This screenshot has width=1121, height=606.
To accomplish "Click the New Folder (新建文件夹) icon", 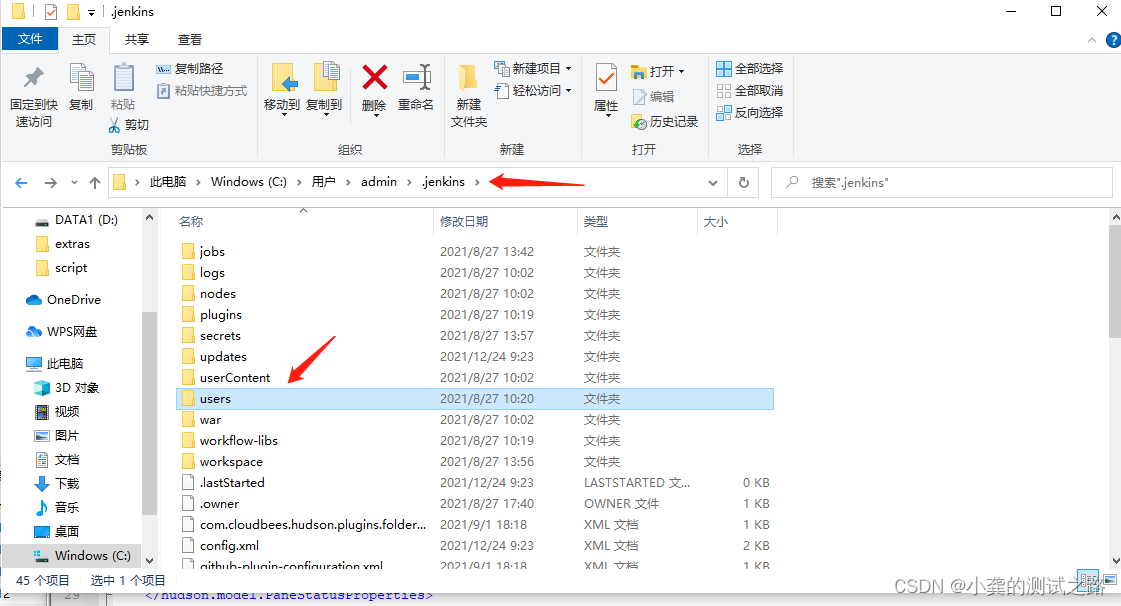I will point(468,78).
